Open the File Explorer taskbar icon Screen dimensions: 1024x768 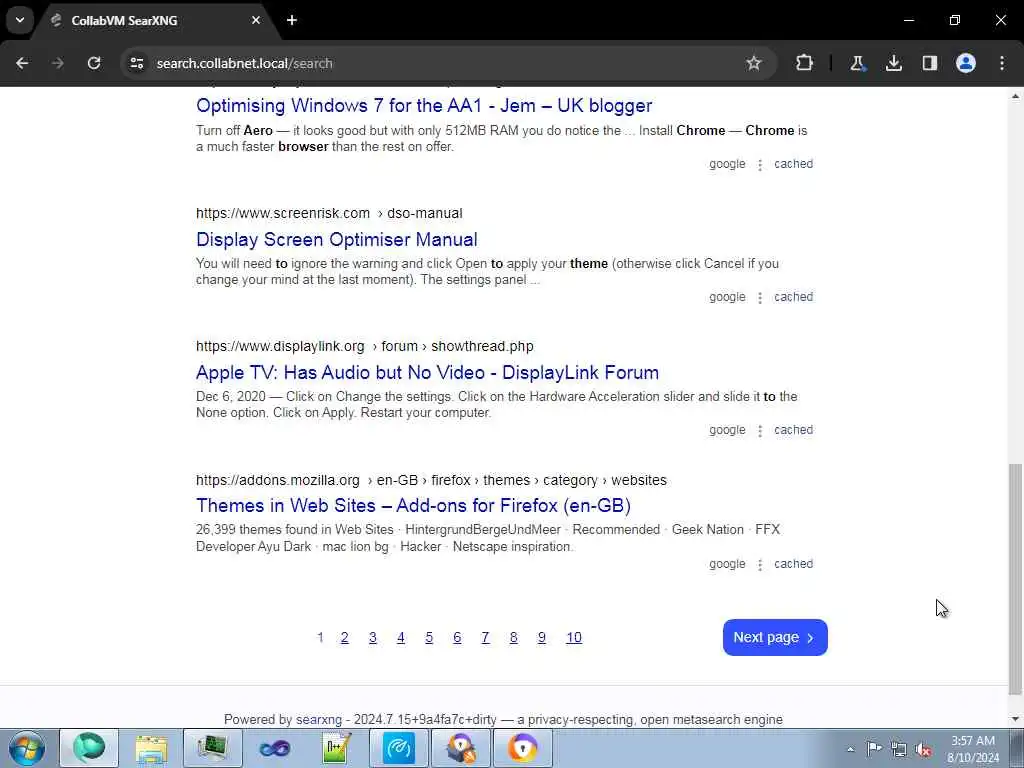pyautogui.click(x=152, y=748)
